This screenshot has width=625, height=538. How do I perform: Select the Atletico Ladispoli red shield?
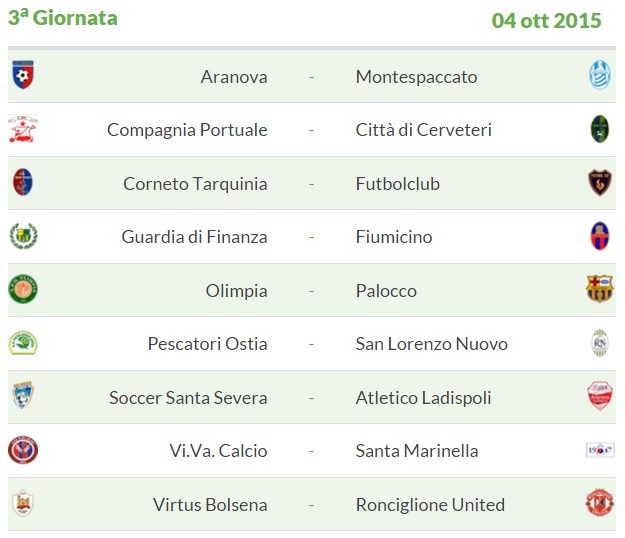pos(599,396)
